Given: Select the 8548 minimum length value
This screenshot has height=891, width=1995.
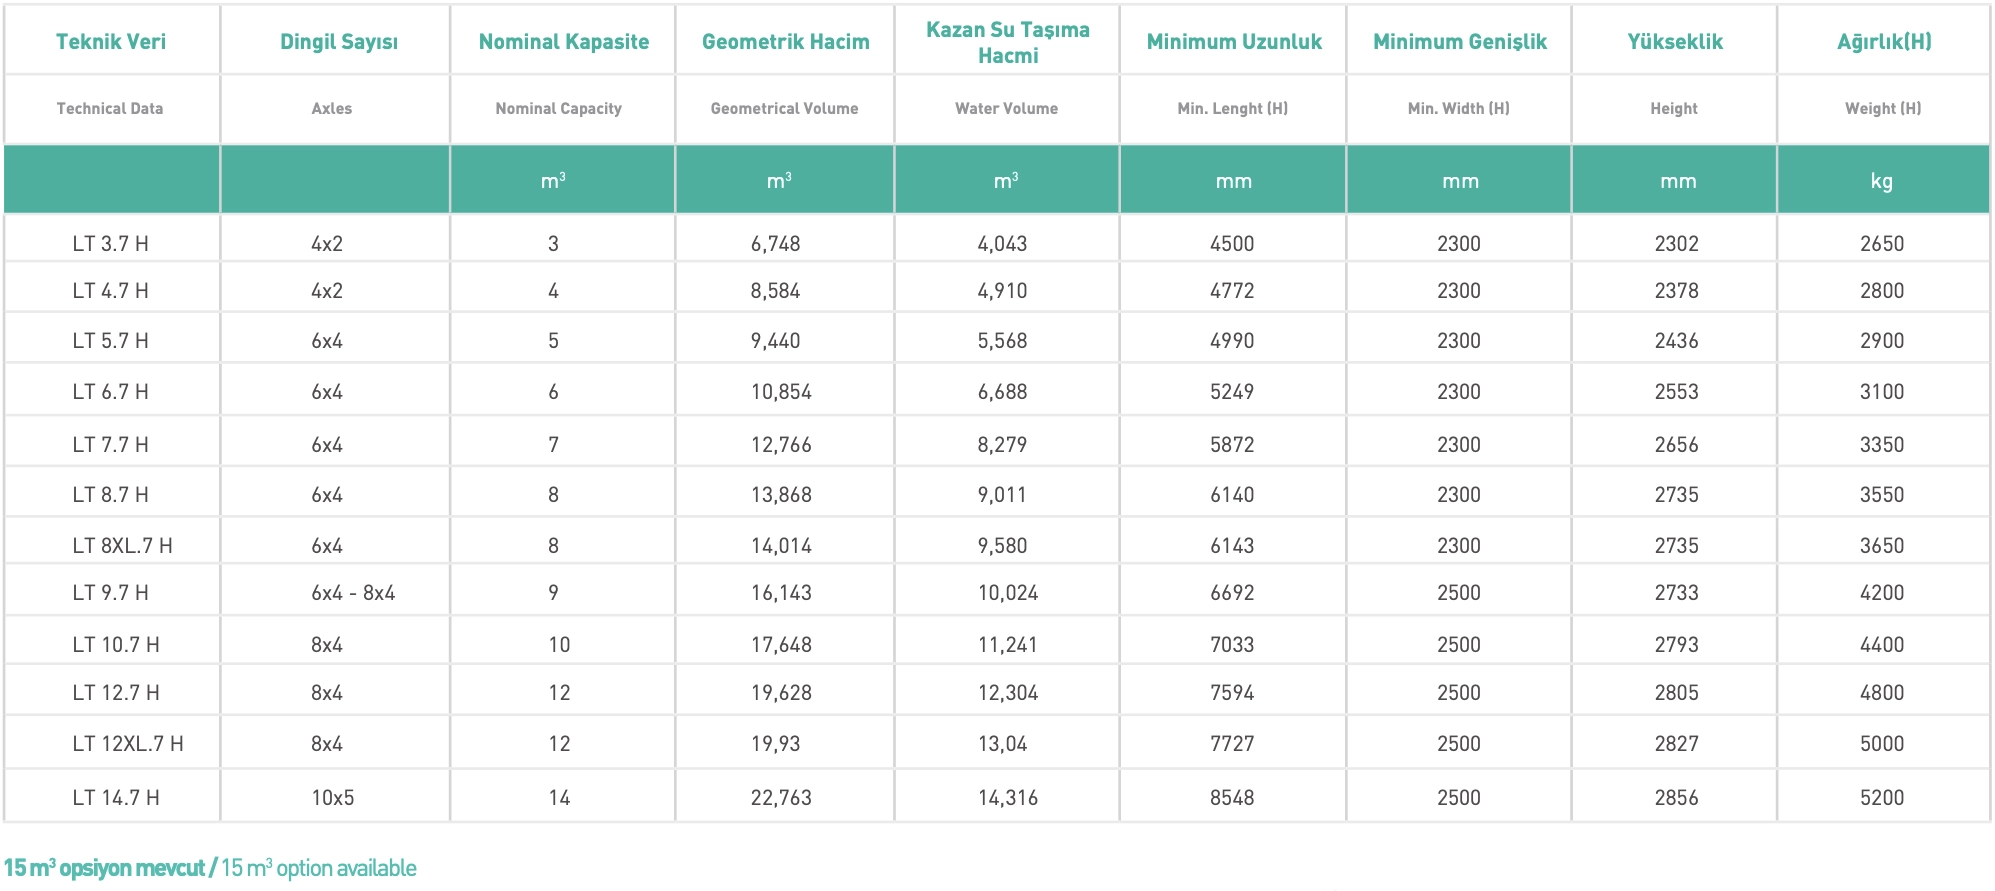Looking at the screenshot, I should (x=1231, y=798).
